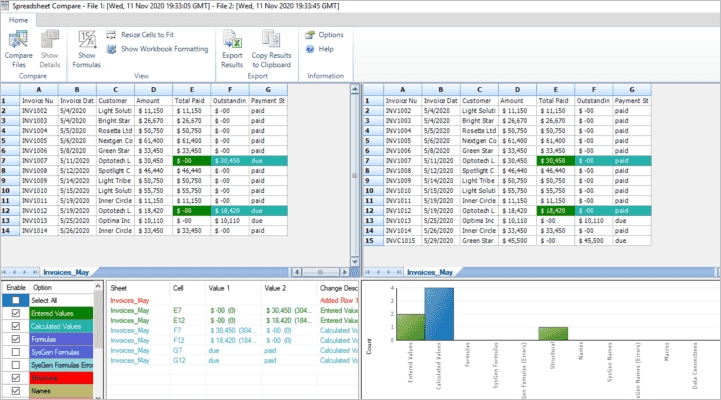Click the left pane's horizontal scroll right arrow
The image size is (721, 400).
coord(344,272)
